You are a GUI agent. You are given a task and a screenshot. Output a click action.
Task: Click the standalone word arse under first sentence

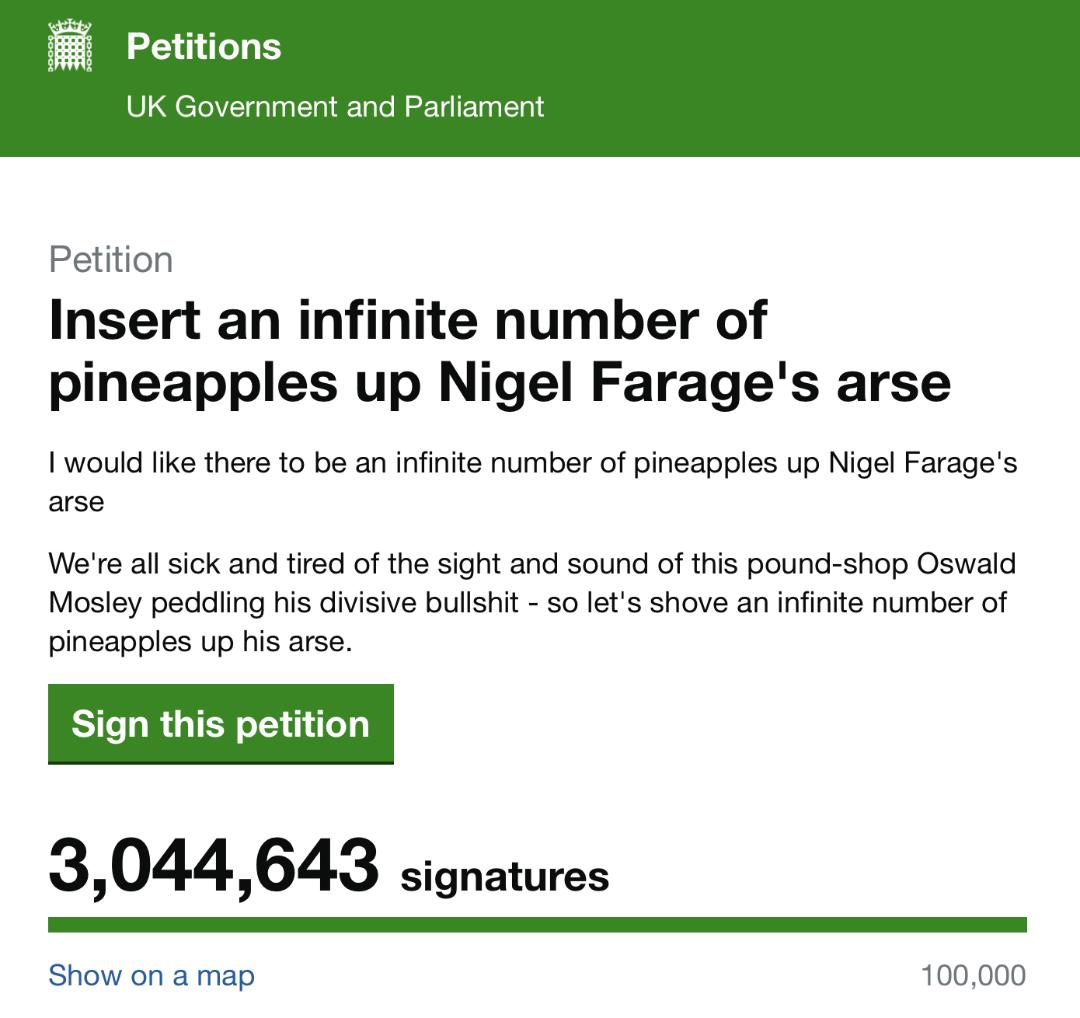(x=76, y=501)
